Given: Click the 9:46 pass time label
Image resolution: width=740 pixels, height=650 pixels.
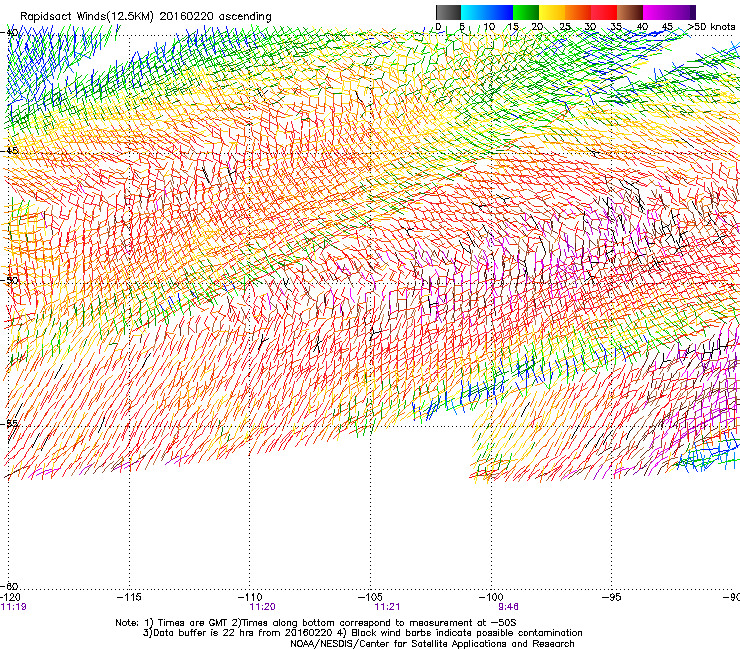Looking at the screenshot, I should tap(508, 607).
